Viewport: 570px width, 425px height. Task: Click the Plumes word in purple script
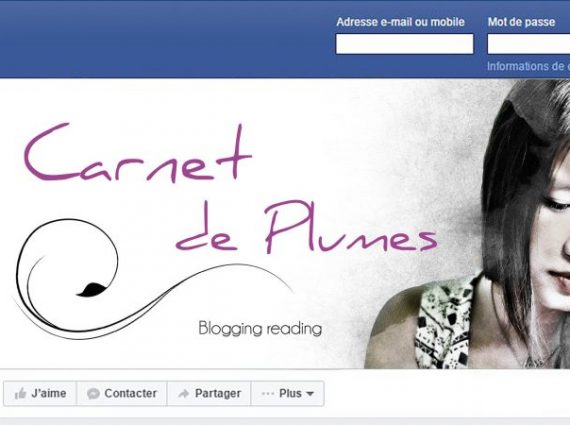[350, 226]
